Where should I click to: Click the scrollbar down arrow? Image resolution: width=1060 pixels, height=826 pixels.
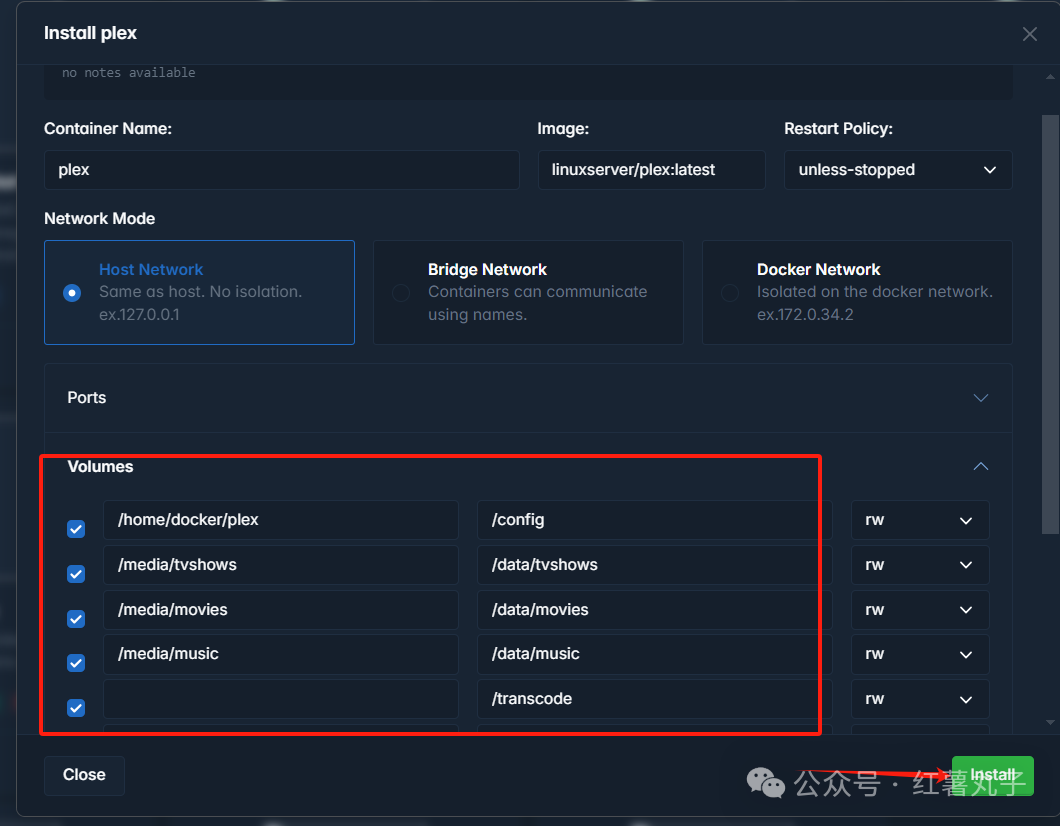pyautogui.click(x=1050, y=723)
